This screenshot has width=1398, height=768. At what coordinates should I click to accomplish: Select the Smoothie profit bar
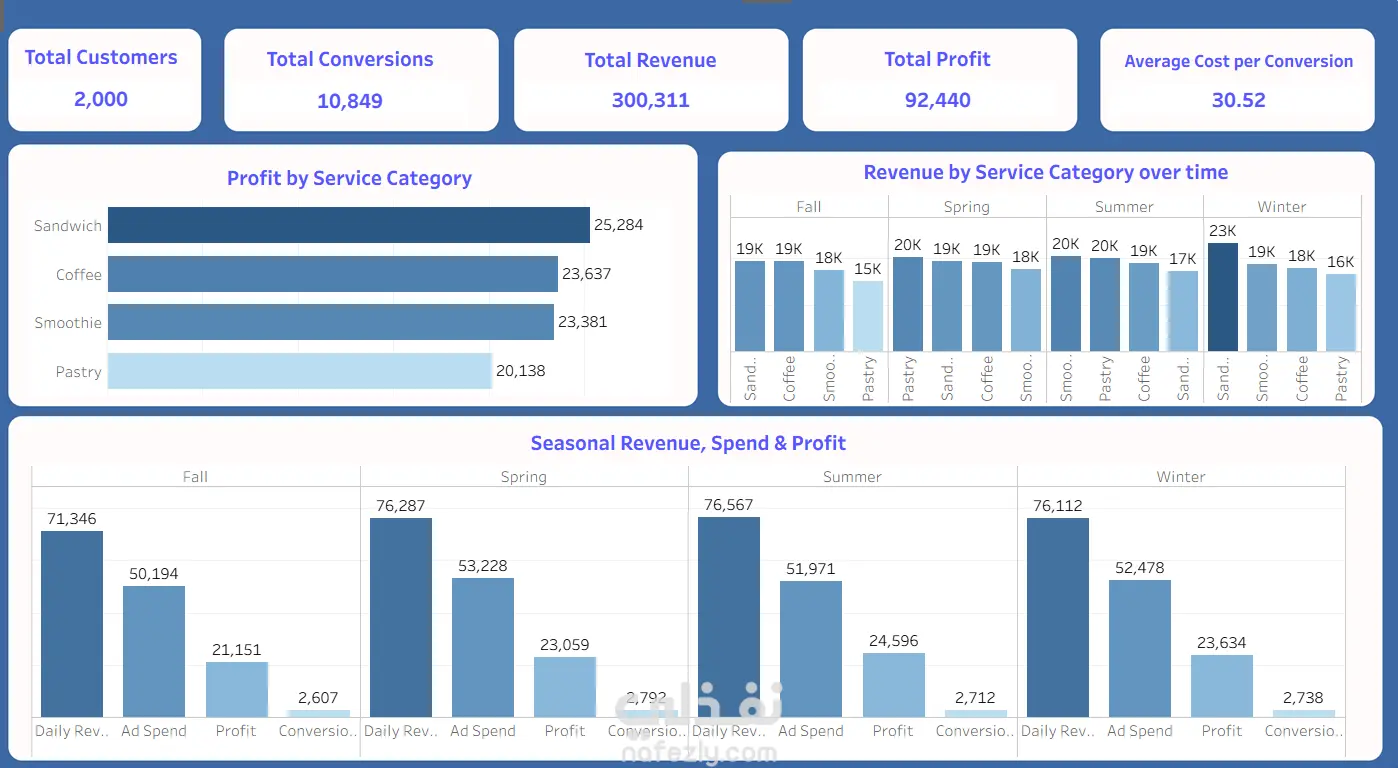[x=330, y=322]
